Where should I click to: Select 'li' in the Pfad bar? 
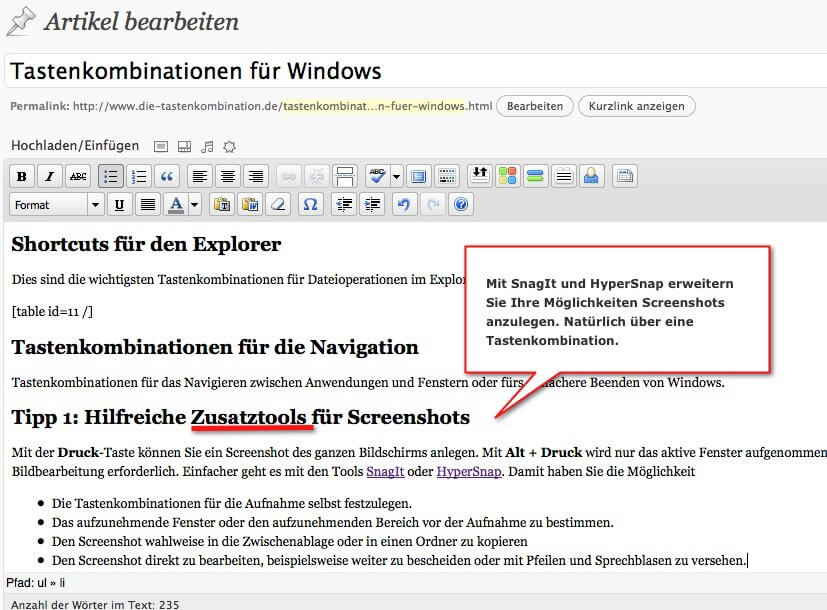pyautogui.click(x=62, y=583)
